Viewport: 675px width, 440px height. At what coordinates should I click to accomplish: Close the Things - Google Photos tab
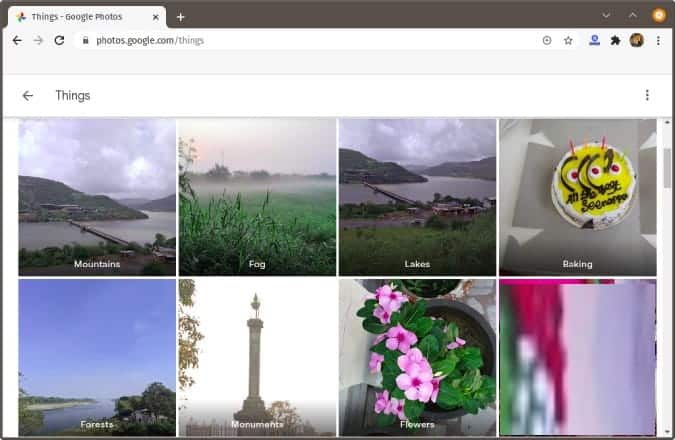[156, 17]
